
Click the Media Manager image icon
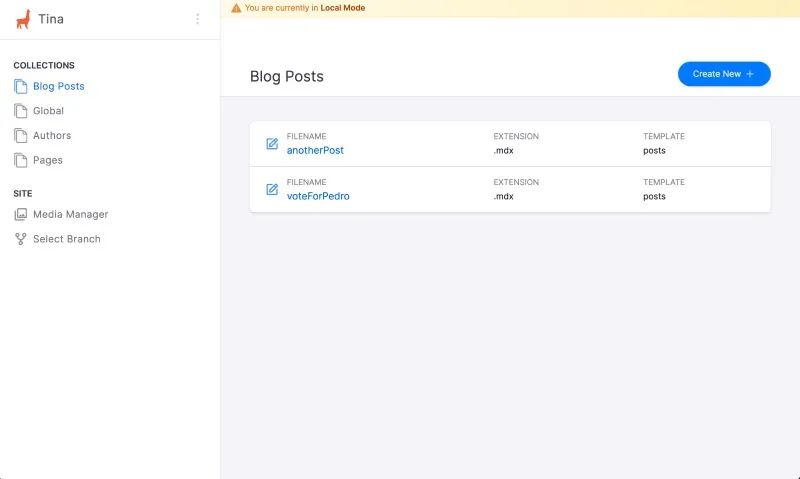[20, 214]
